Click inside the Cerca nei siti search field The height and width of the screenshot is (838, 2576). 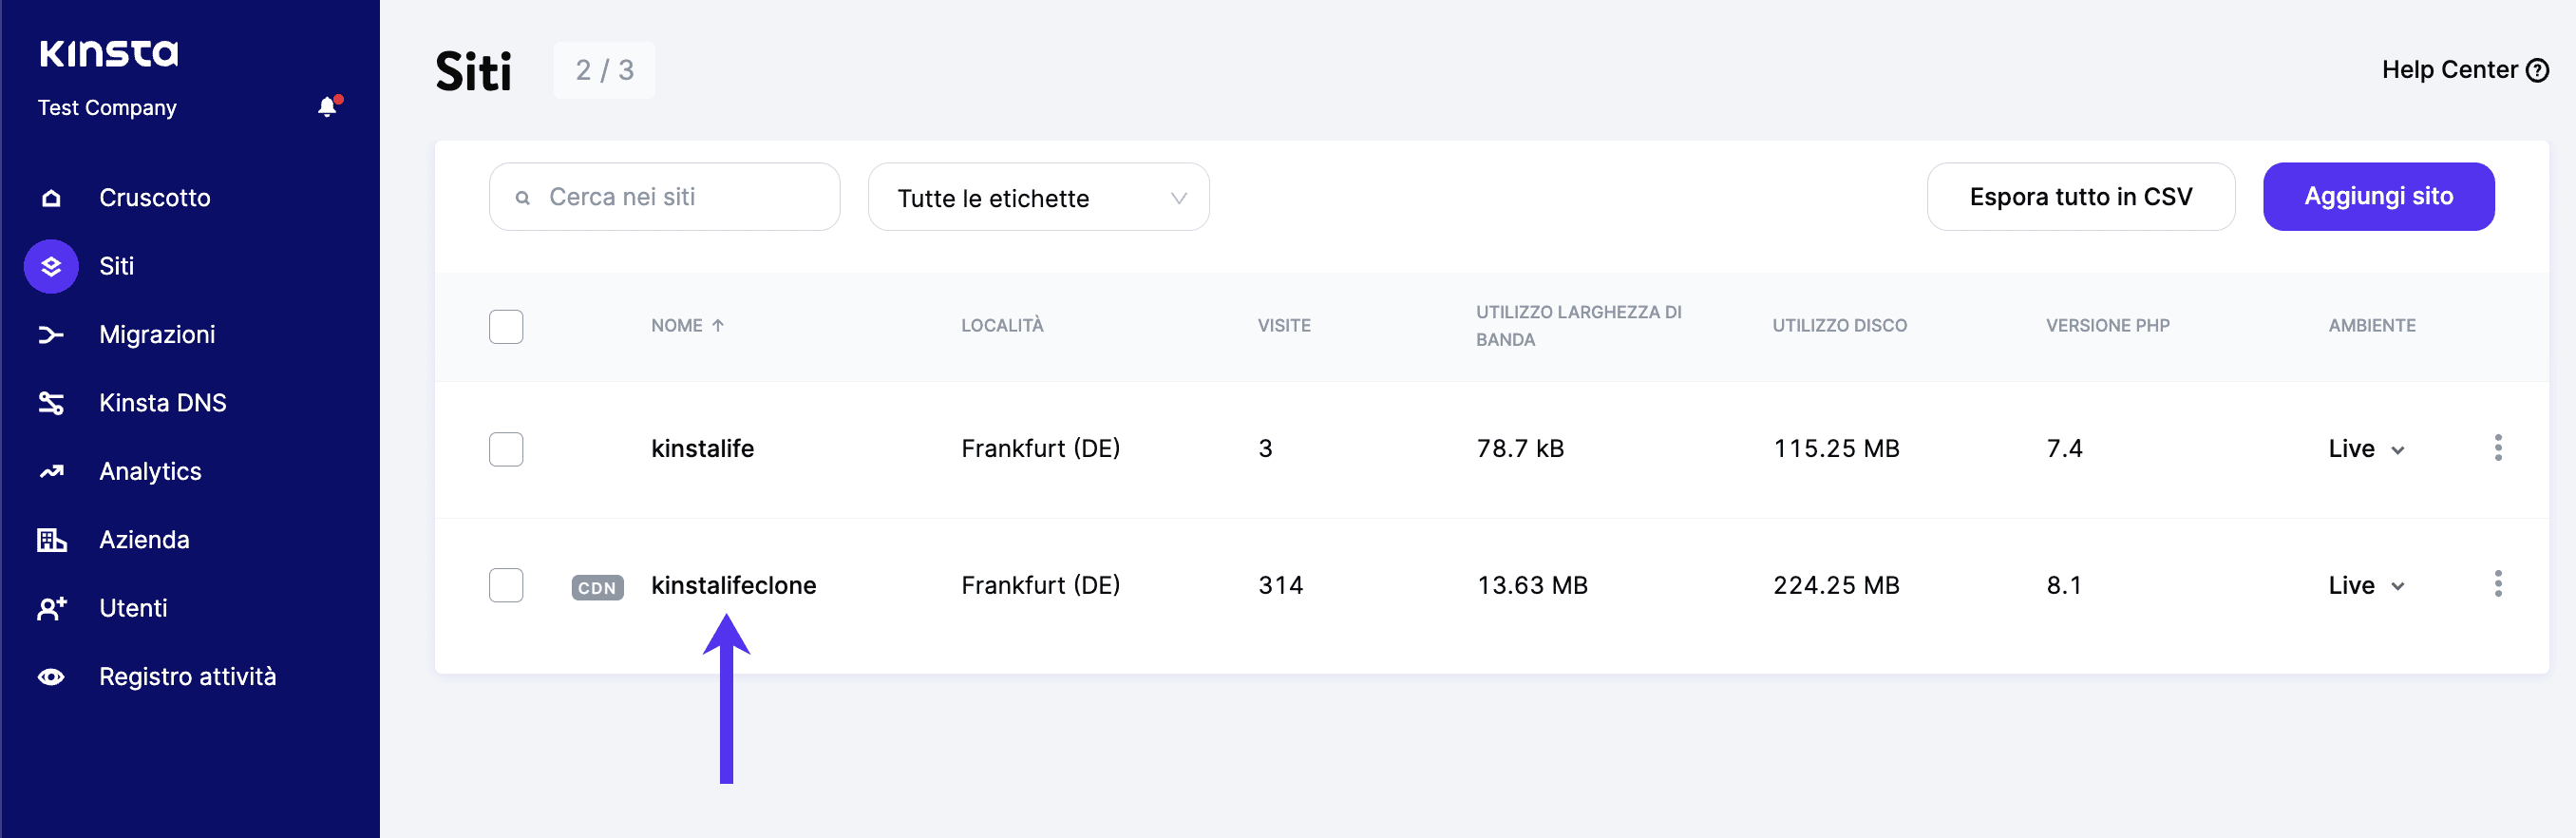click(x=664, y=196)
